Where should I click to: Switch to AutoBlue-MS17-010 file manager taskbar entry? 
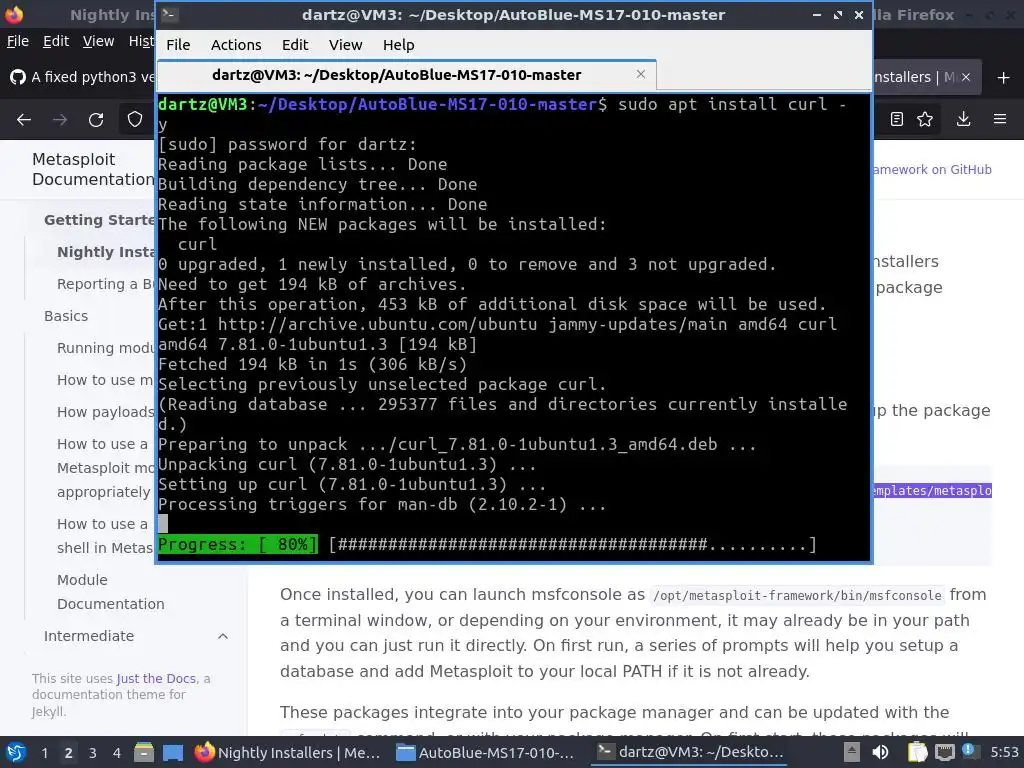486,752
